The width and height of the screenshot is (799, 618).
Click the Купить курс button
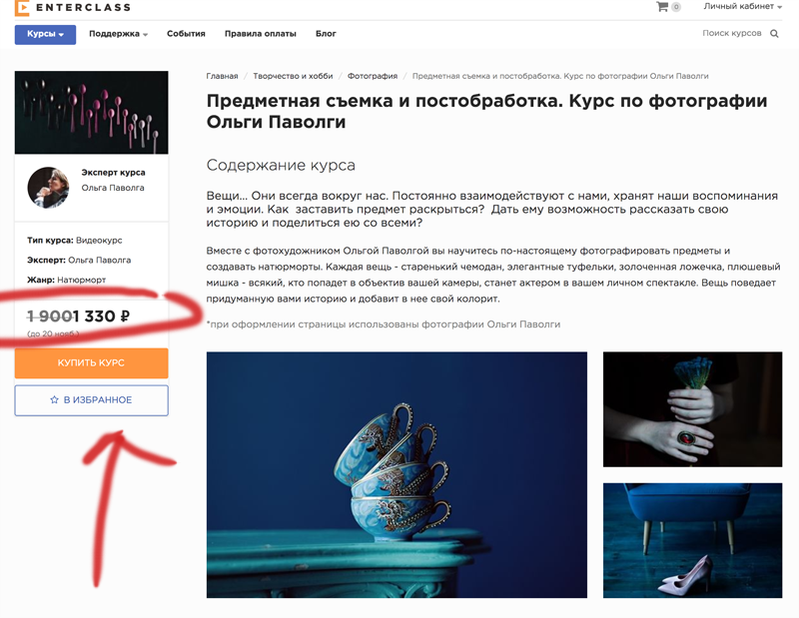(x=91, y=363)
